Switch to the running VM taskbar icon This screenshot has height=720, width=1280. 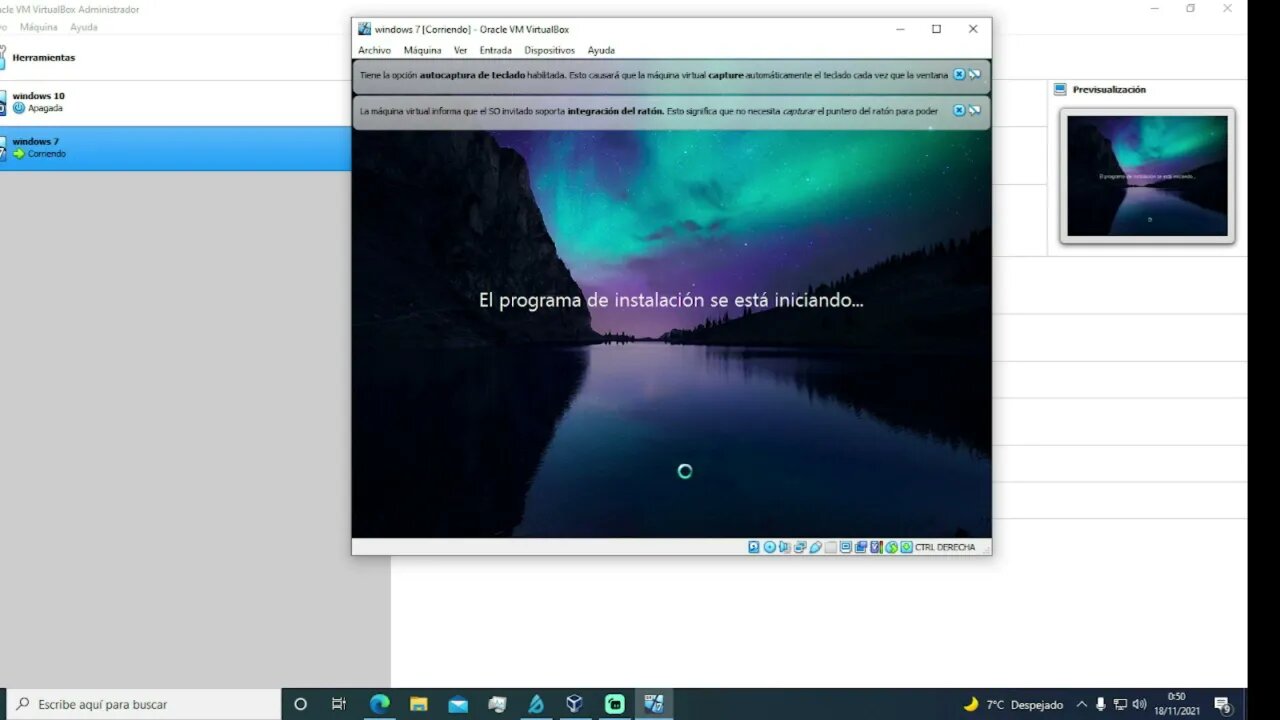pyautogui.click(x=654, y=704)
